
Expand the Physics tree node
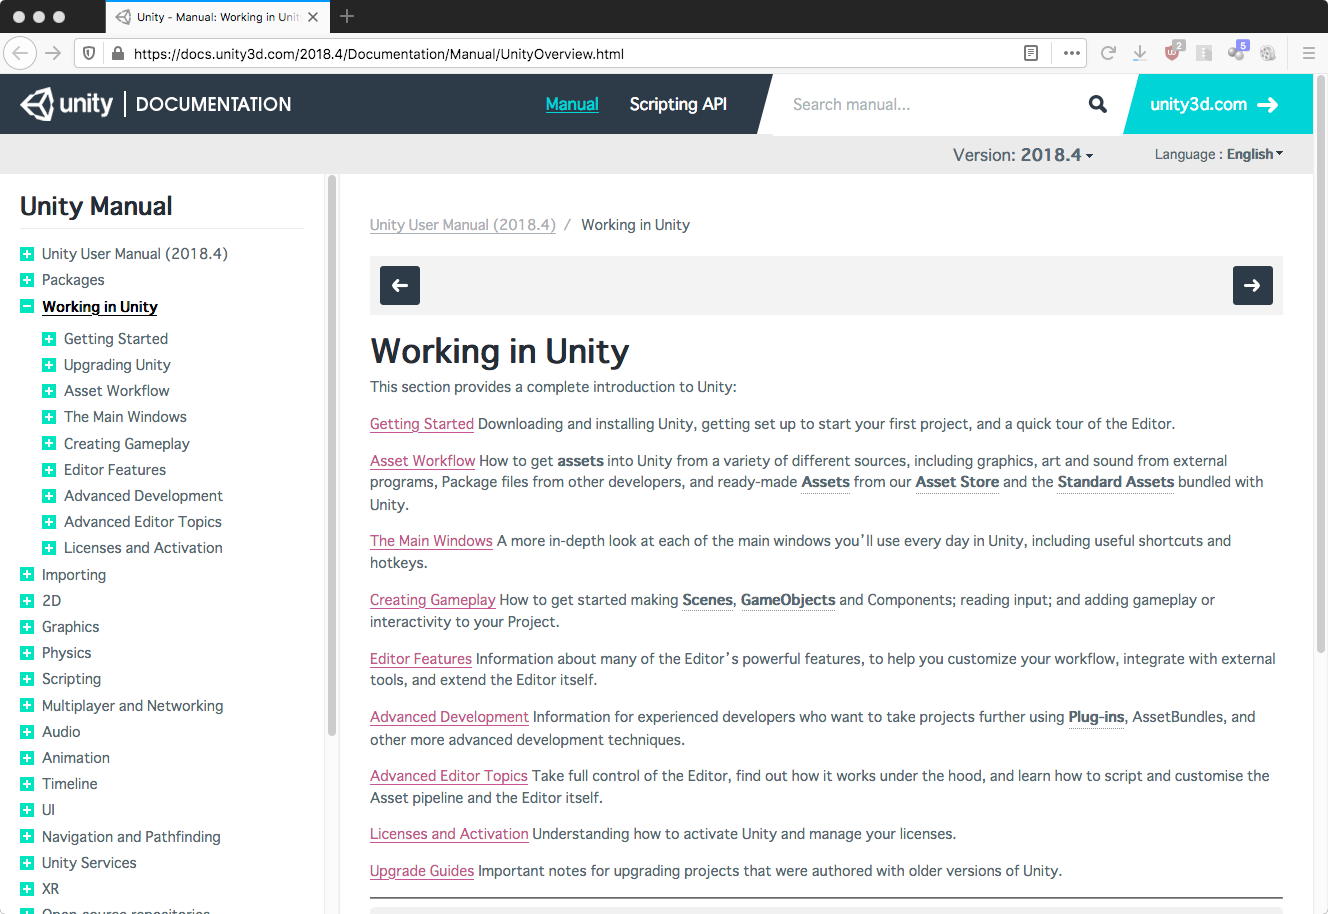point(27,653)
